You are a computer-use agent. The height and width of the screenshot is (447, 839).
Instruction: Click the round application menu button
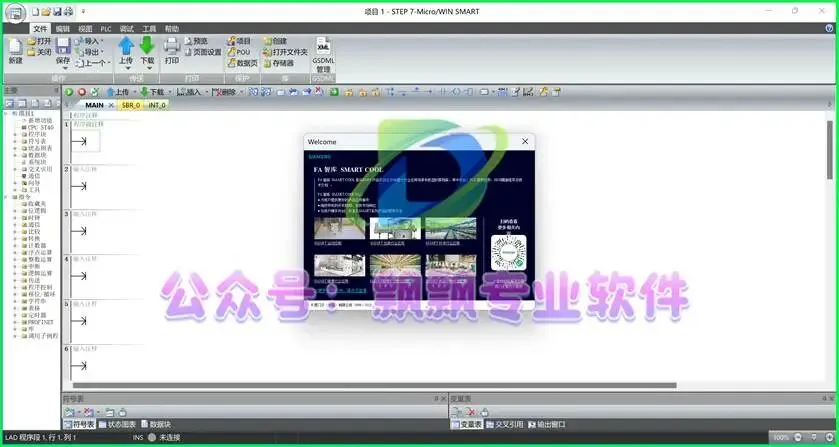click(16, 12)
